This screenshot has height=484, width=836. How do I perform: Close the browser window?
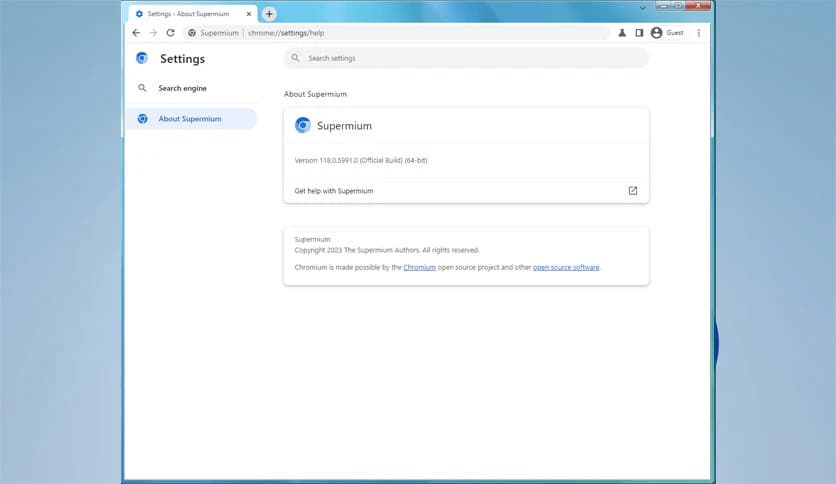(698, 5)
